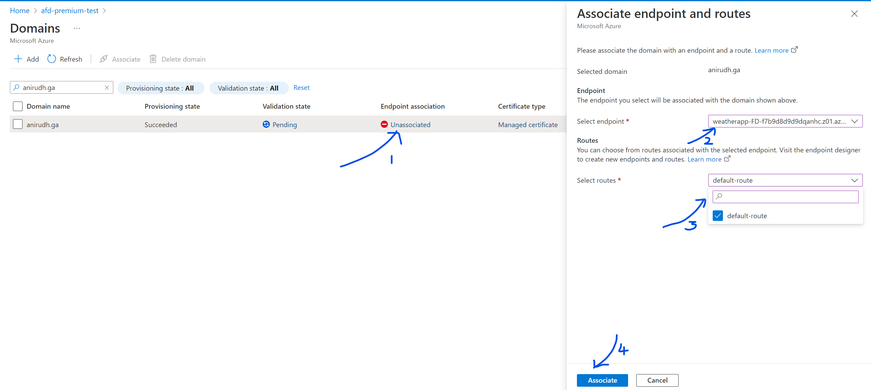871x390 pixels.
Task: Click the Add domain plus icon
Action: click(x=18, y=59)
